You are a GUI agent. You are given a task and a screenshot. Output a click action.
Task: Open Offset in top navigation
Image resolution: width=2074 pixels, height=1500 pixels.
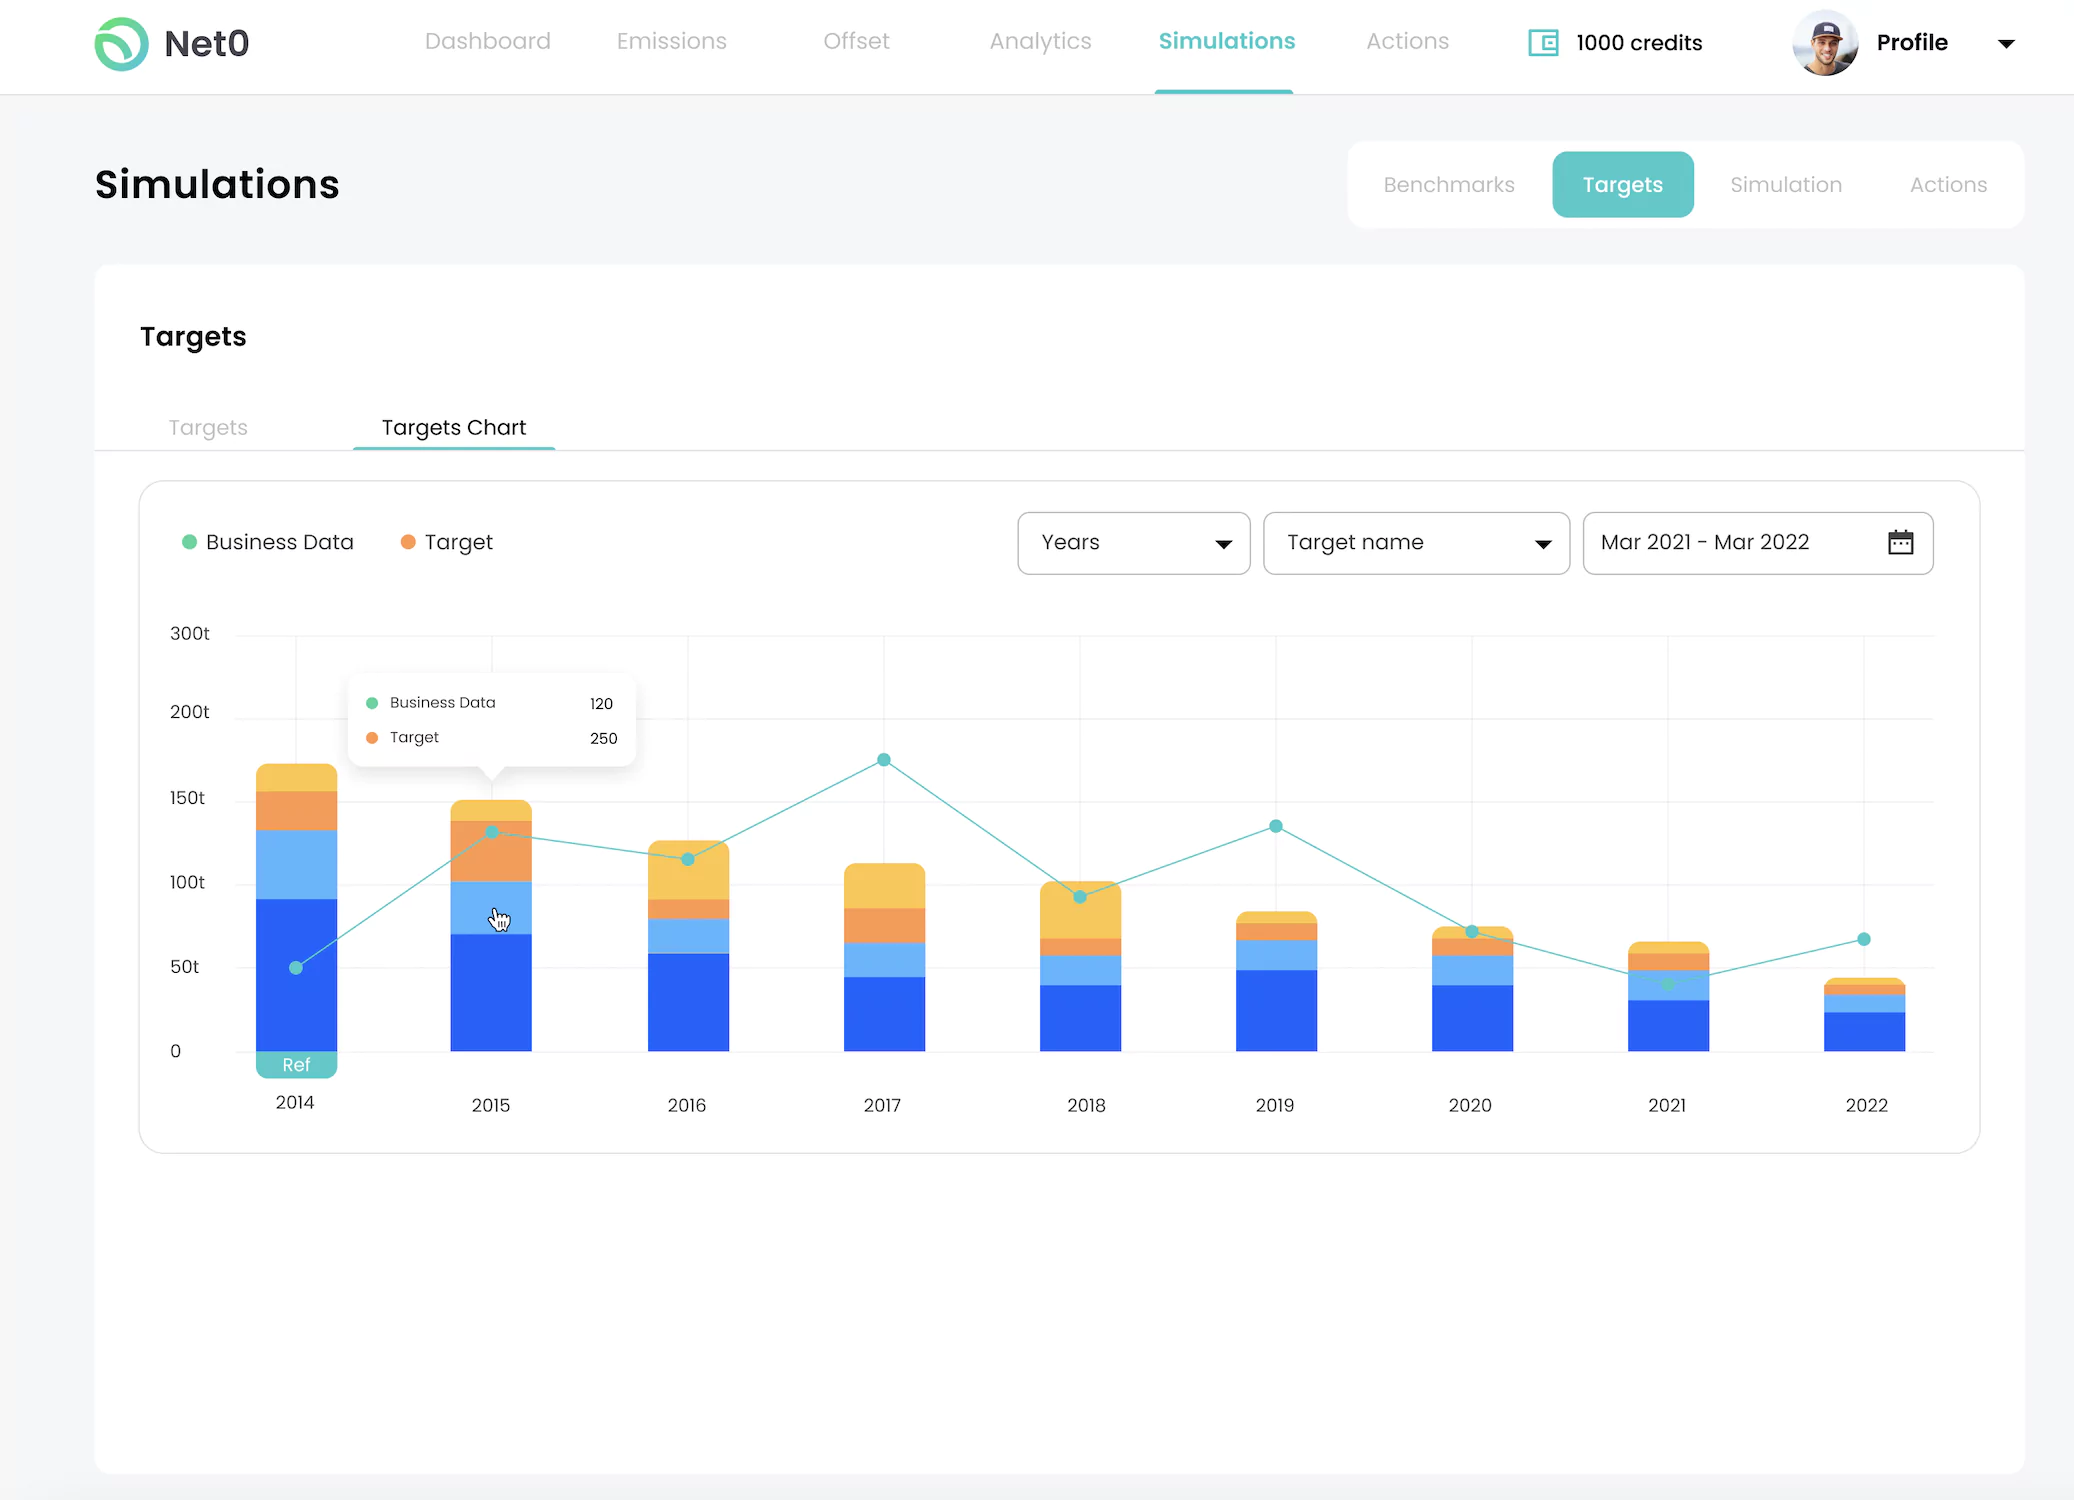856,41
